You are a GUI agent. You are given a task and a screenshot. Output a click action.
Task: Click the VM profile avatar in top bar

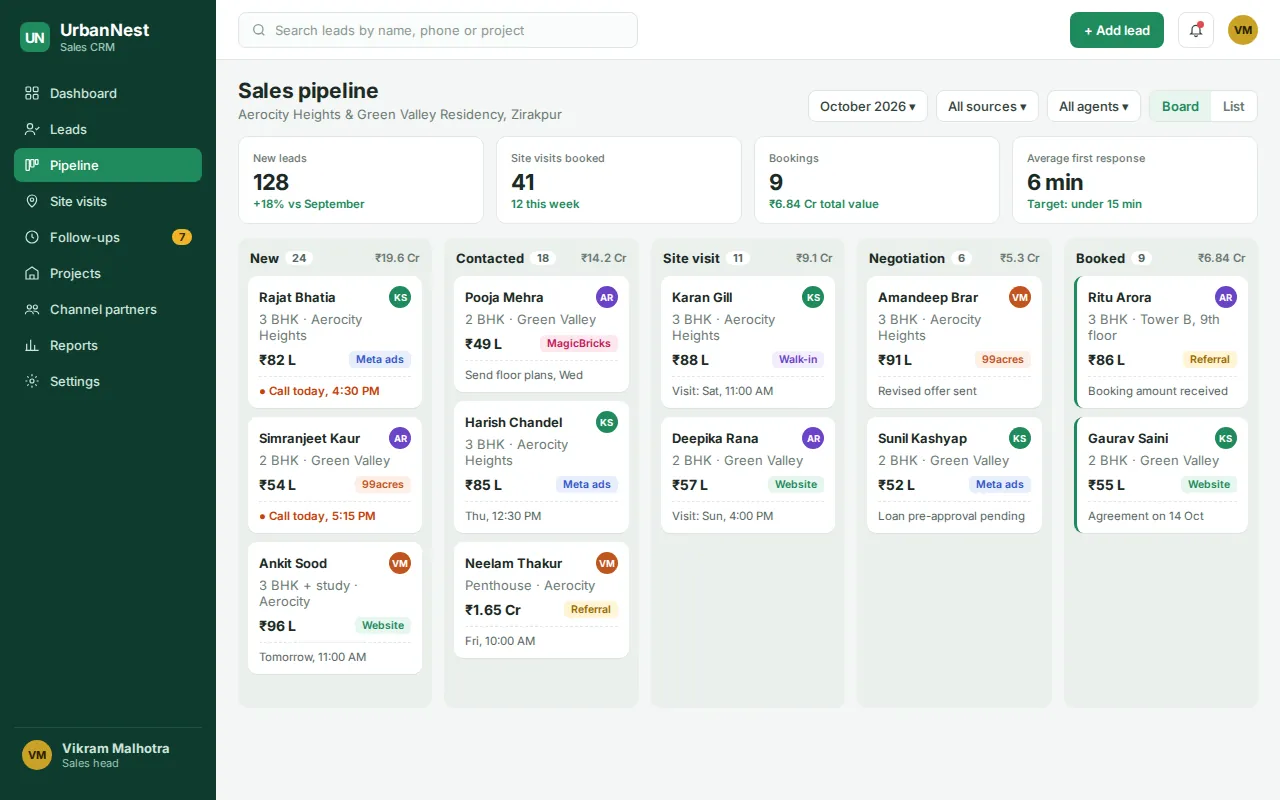[x=1243, y=30]
